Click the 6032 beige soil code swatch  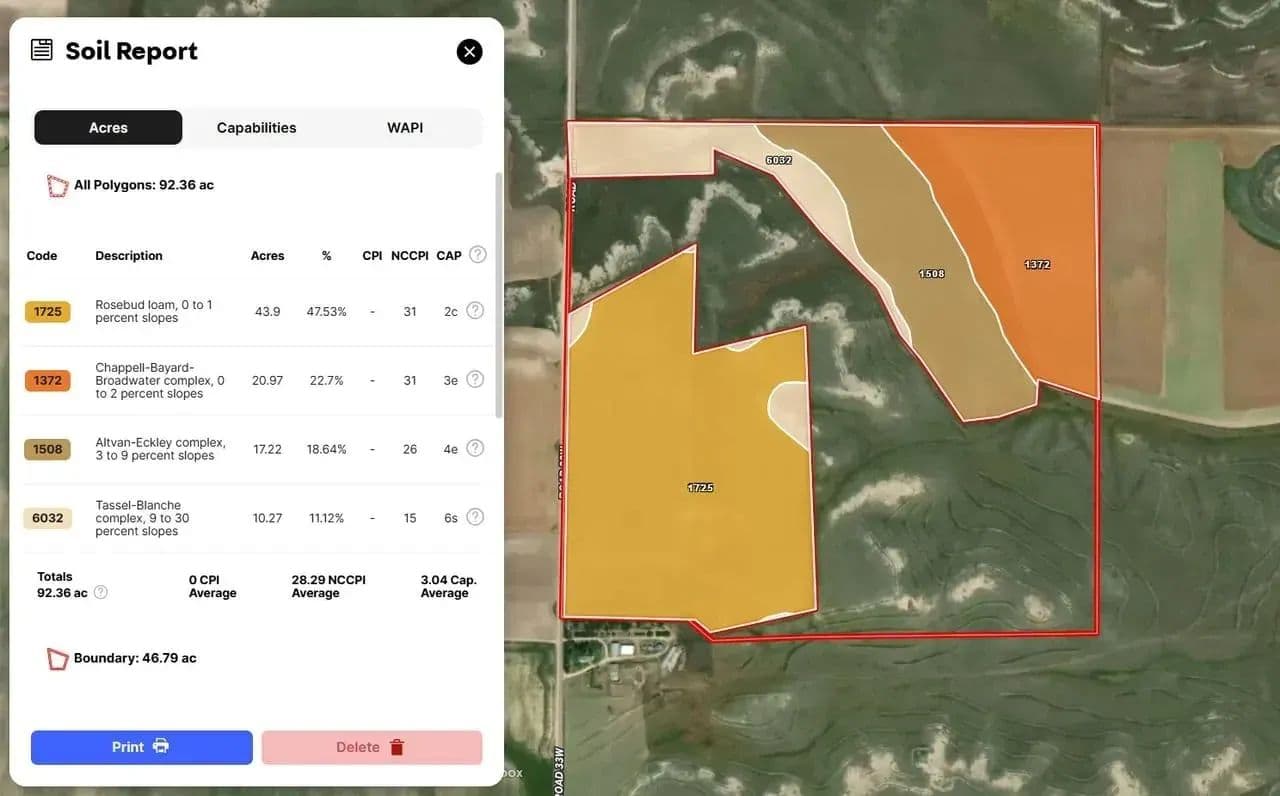pyautogui.click(x=47, y=518)
